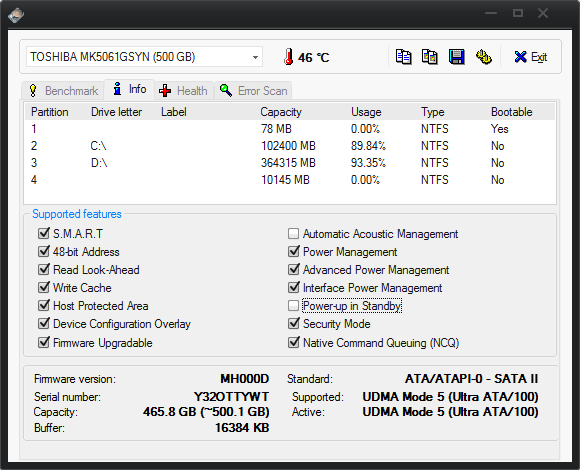Click the 46 °C temperature reading
The height and width of the screenshot is (470, 580).
313,57
